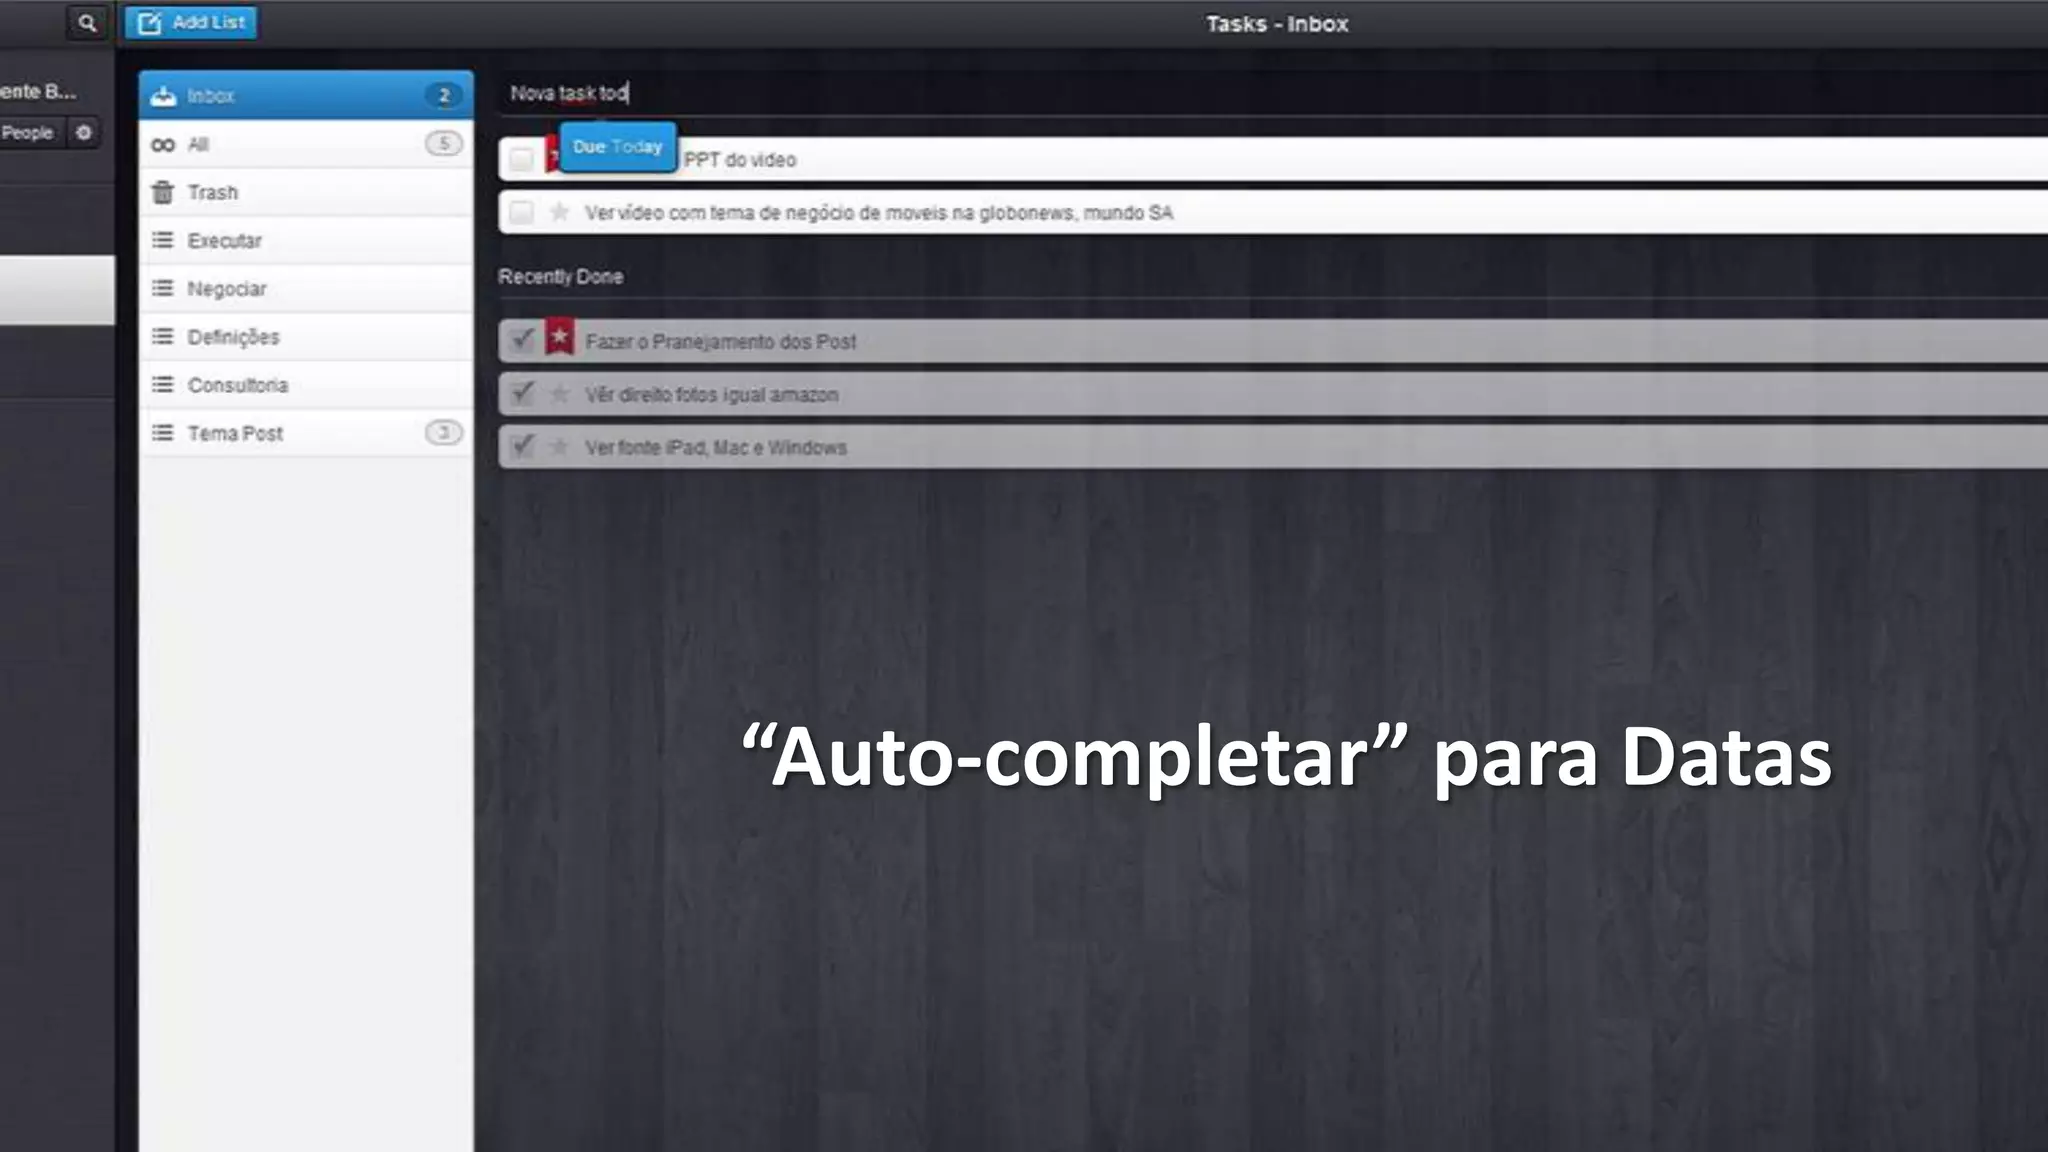2048x1152 pixels.
Task: Click list icon beside Executar
Action: (x=163, y=240)
